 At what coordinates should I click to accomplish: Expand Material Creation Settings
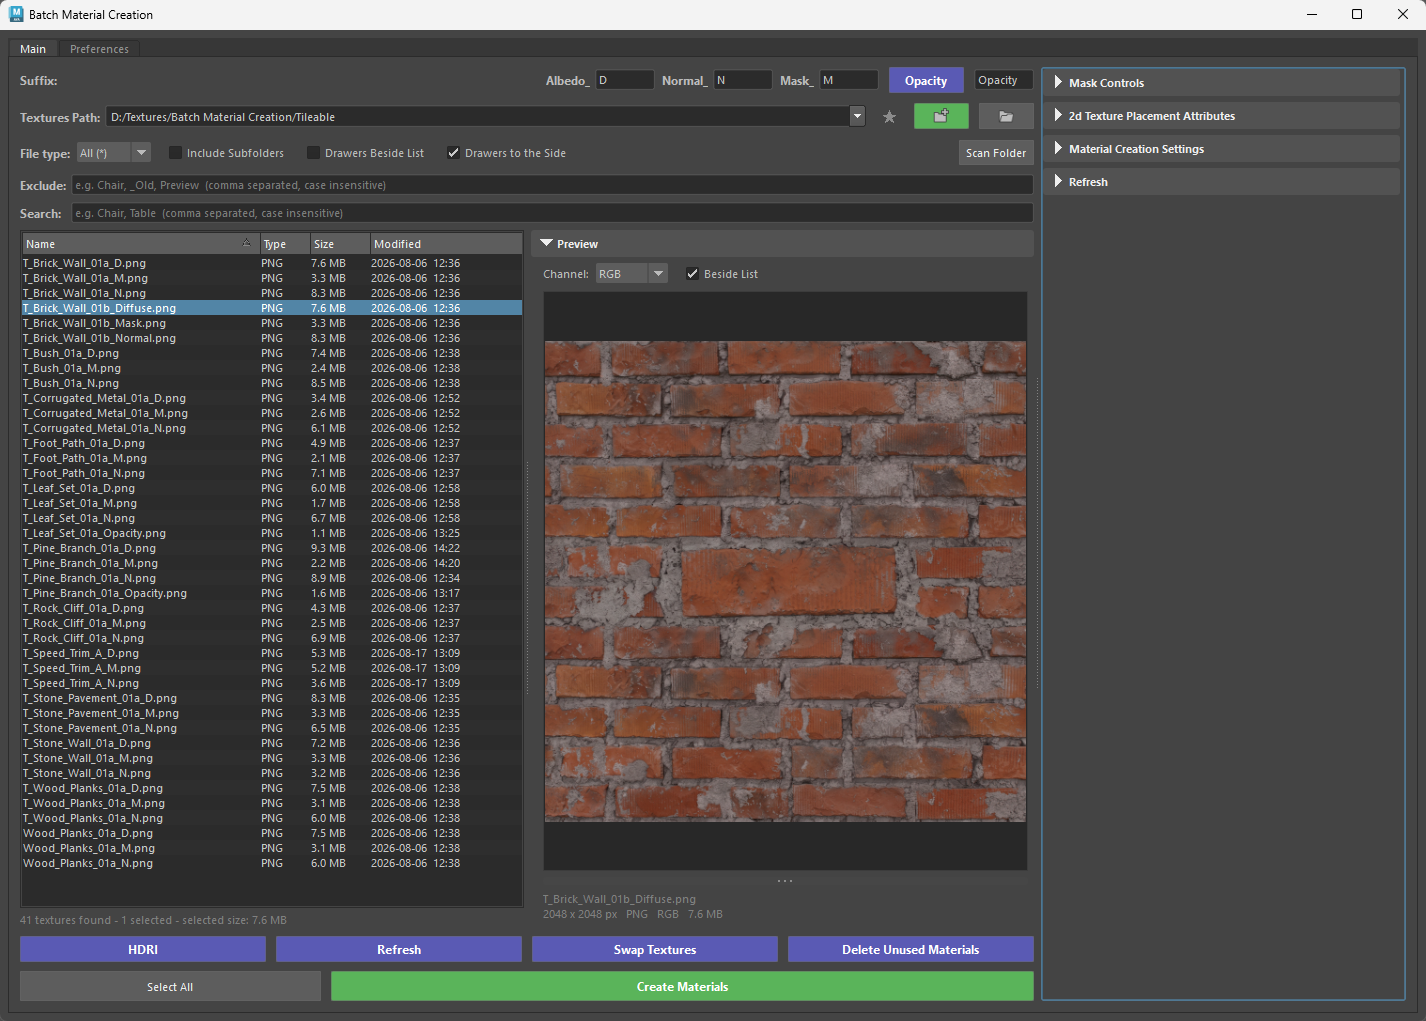pyautogui.click(x=1222, y=148)
